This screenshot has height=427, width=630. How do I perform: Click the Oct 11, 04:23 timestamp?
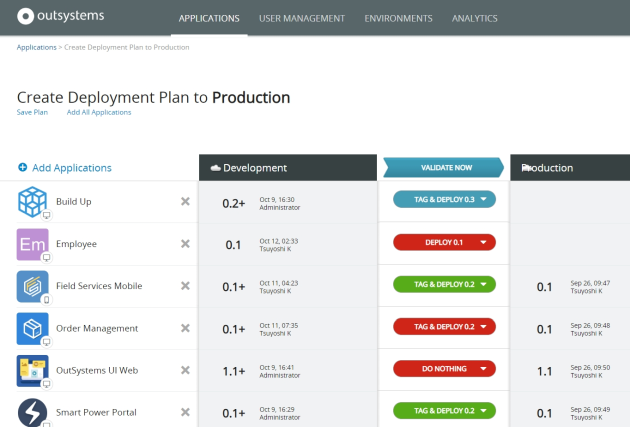point(279,283)
